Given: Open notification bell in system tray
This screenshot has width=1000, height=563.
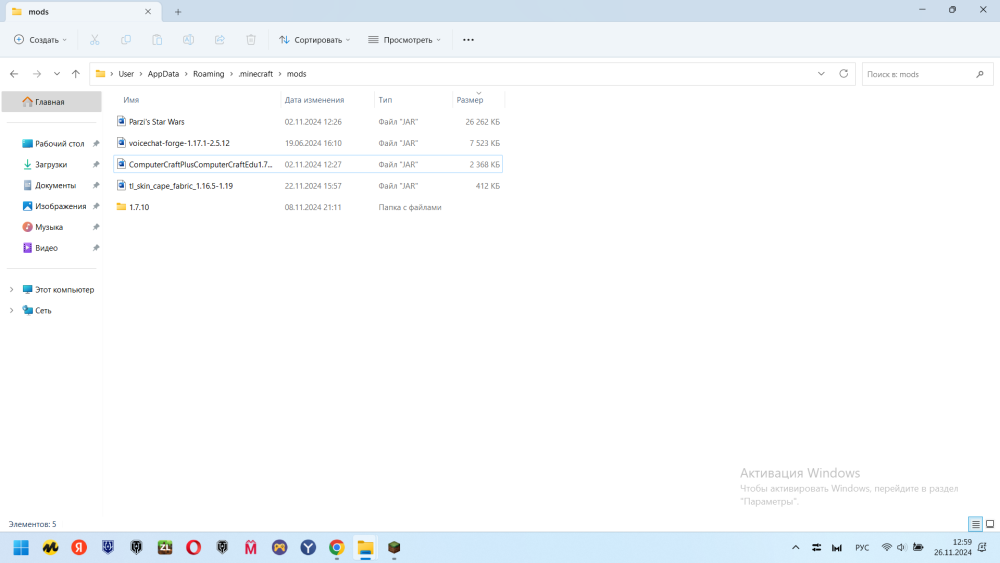Looking at the screenshot, I should click(982, 547).
